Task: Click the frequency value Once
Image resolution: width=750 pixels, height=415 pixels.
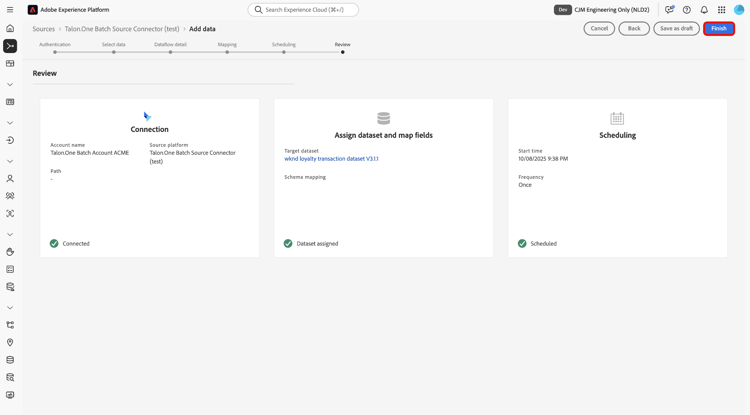Action: pyautogui.click(x=525, y=185)
